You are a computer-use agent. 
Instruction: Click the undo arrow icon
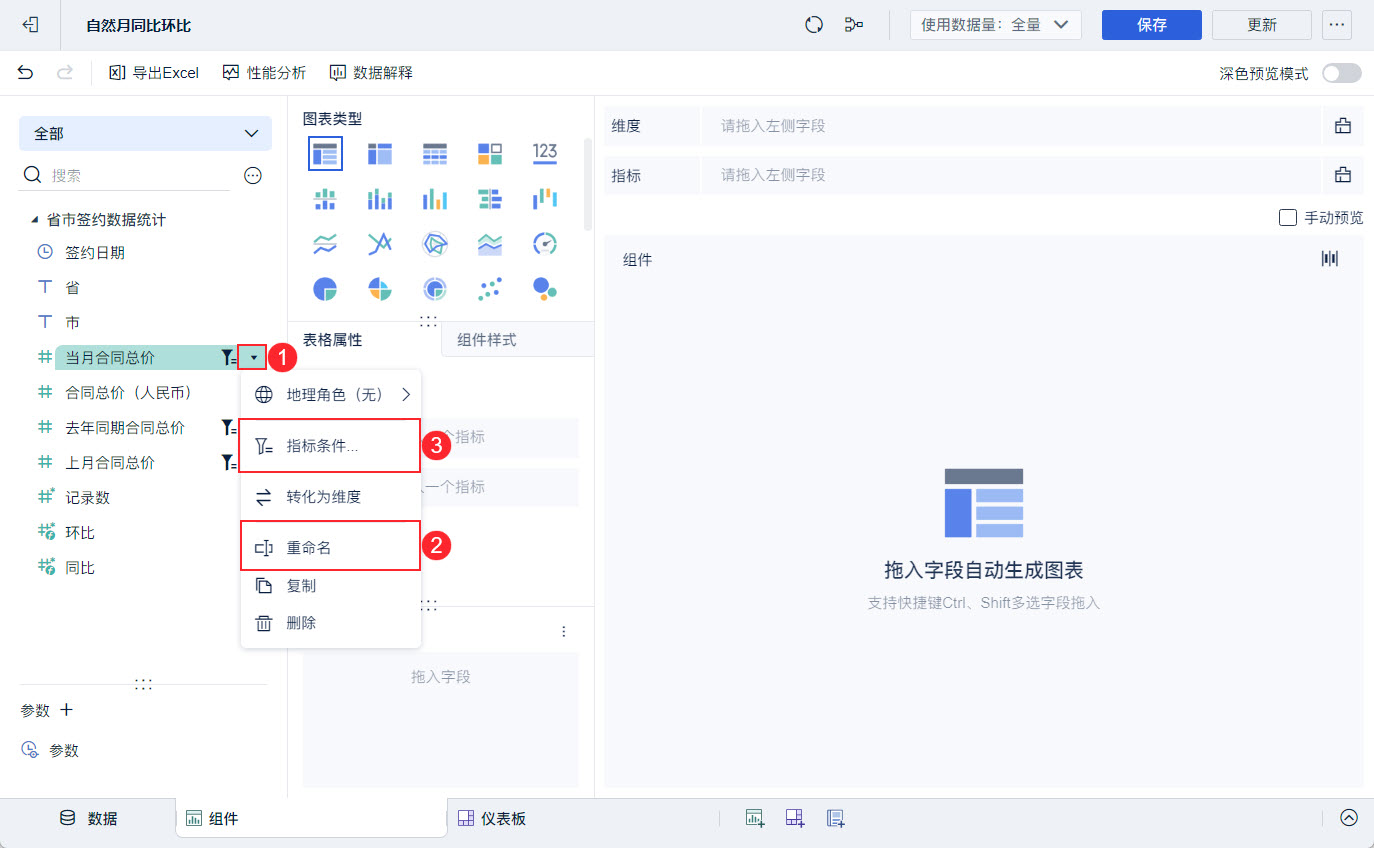tap(25, 72)
